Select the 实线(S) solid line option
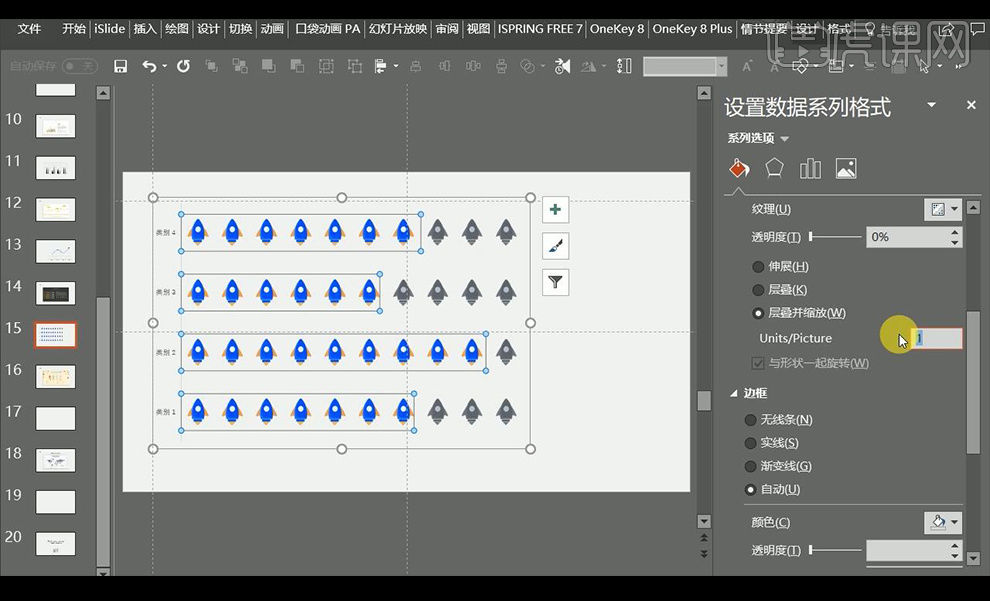990x601 pixels. click(751, 443)
